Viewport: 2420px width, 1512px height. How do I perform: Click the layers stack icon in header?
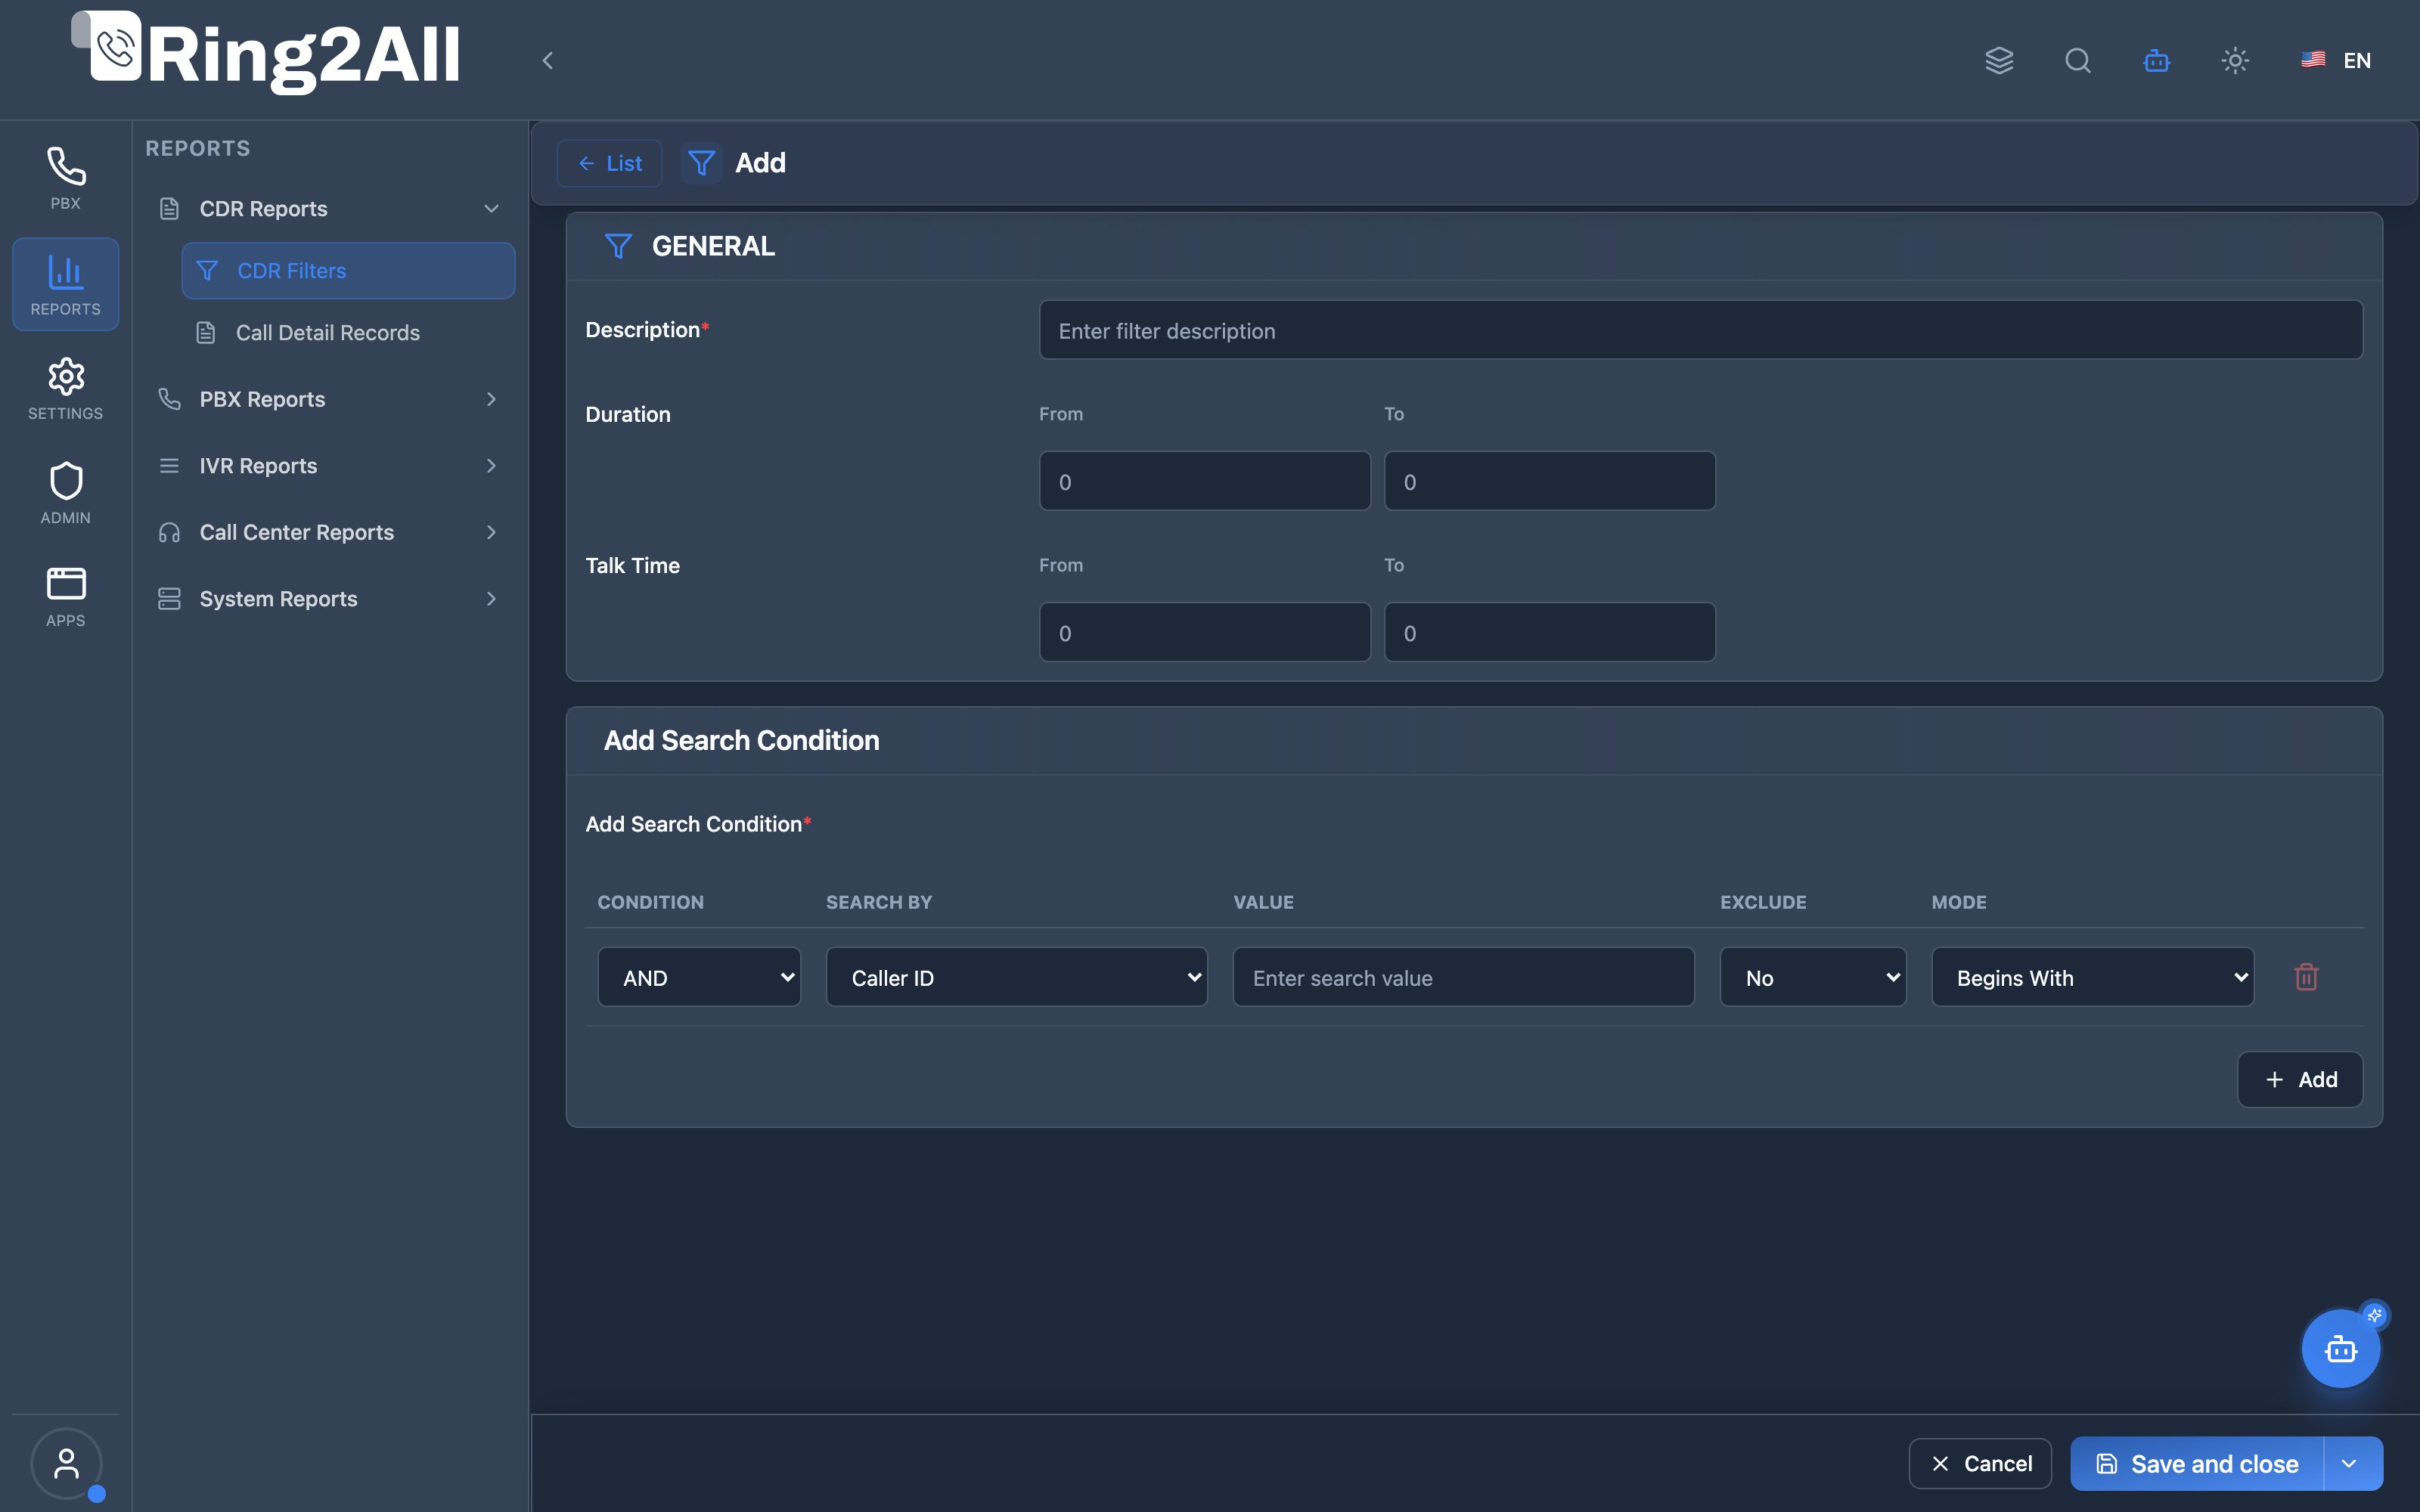pyautogui.click(x=1999, y=60)
